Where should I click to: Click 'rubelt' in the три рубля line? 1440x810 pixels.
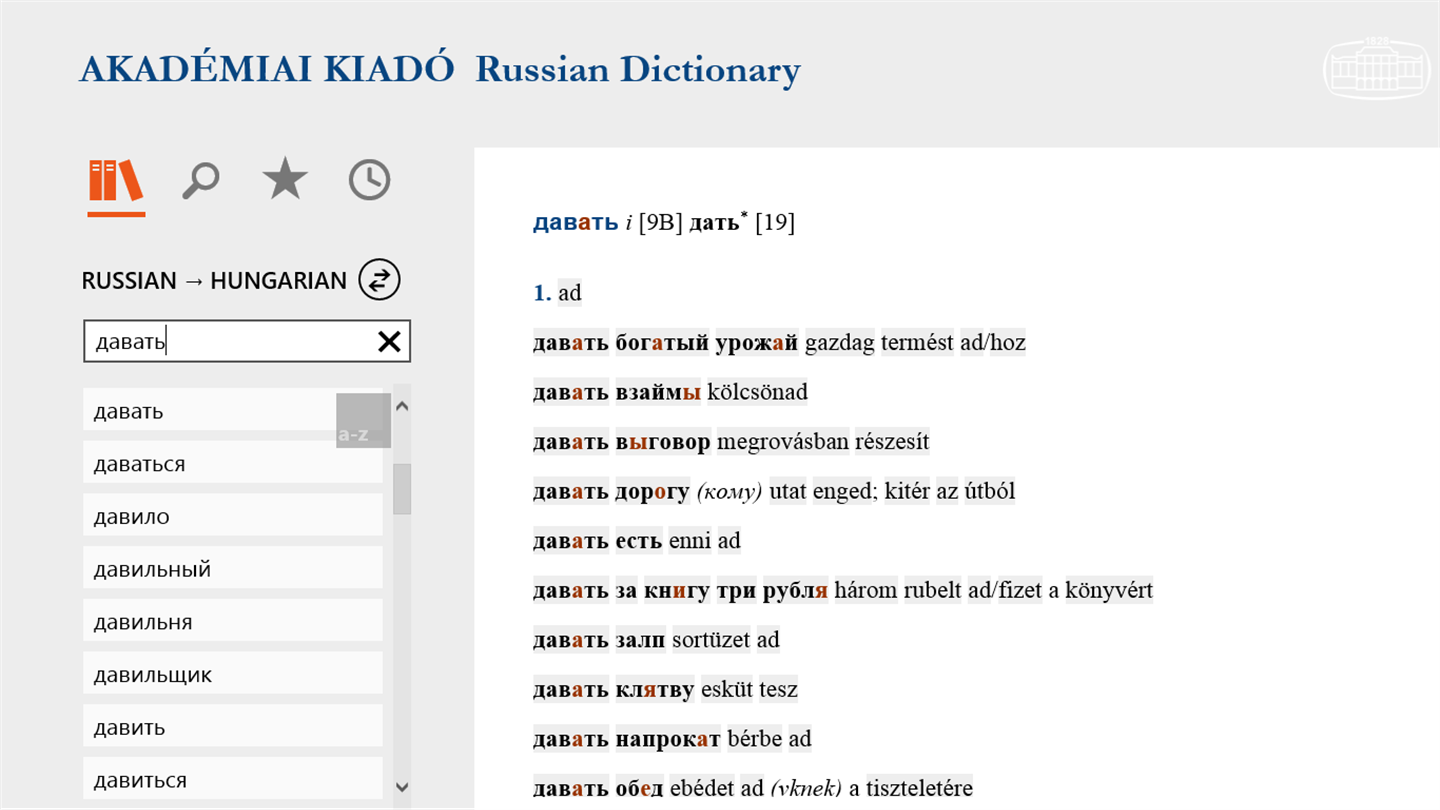[x=932, y=590]
